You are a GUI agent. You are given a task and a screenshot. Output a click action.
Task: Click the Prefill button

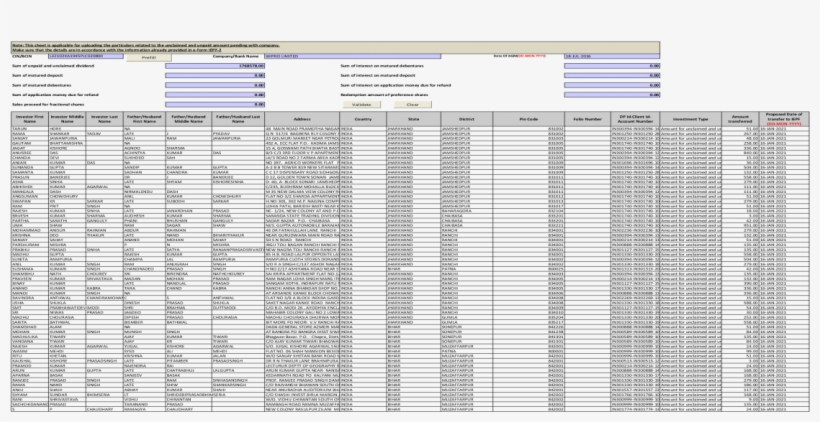pyautogui.click(x=147, y=58)
